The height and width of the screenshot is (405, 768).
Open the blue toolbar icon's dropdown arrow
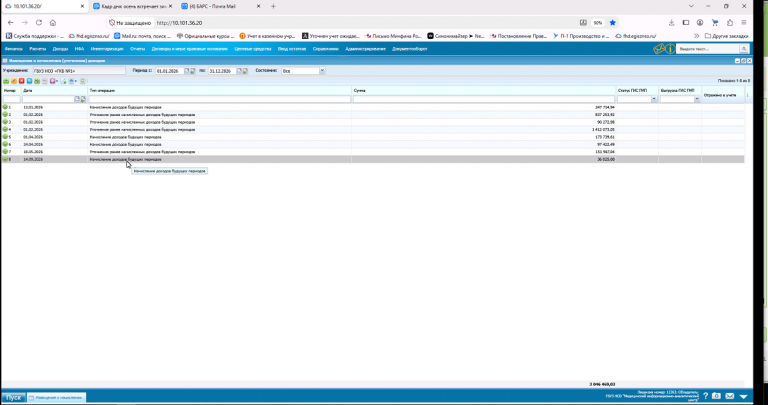[x=75, y=81]
